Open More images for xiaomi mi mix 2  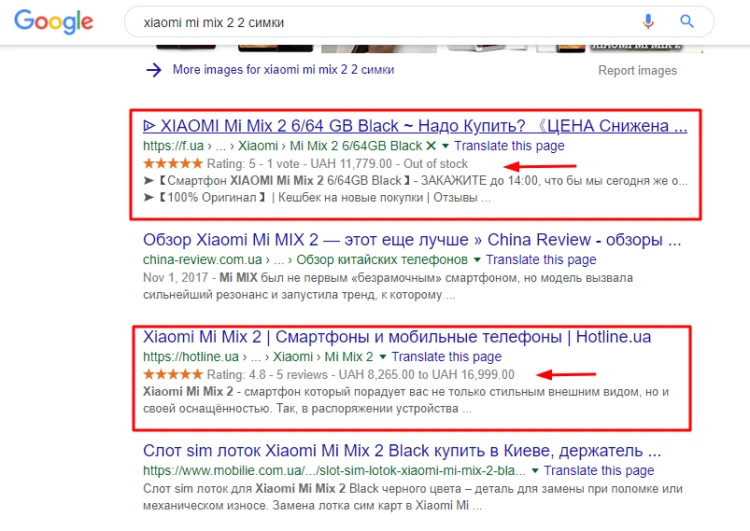tap(283, 70)
